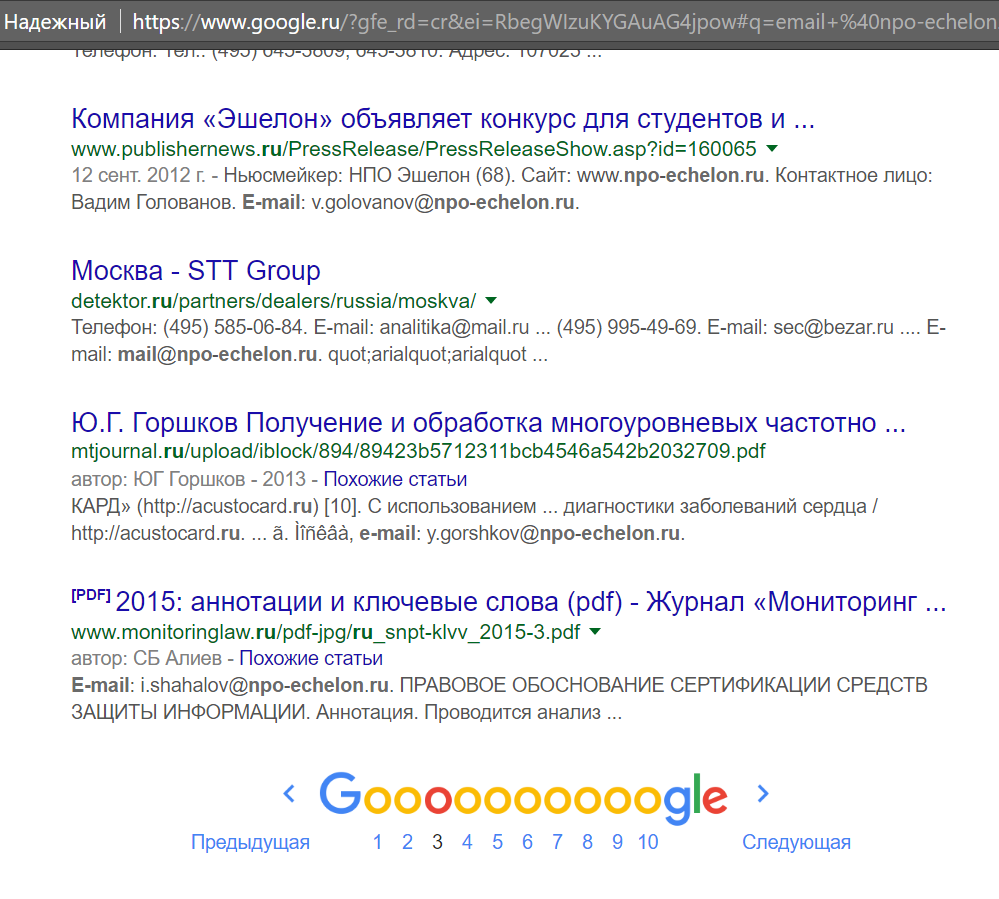Image resolution: width=999 pixels, height=899 pixels.
Task: Open dropdown arrow beside monitoringlaw.ru URL
Action: tap(595, 632)
